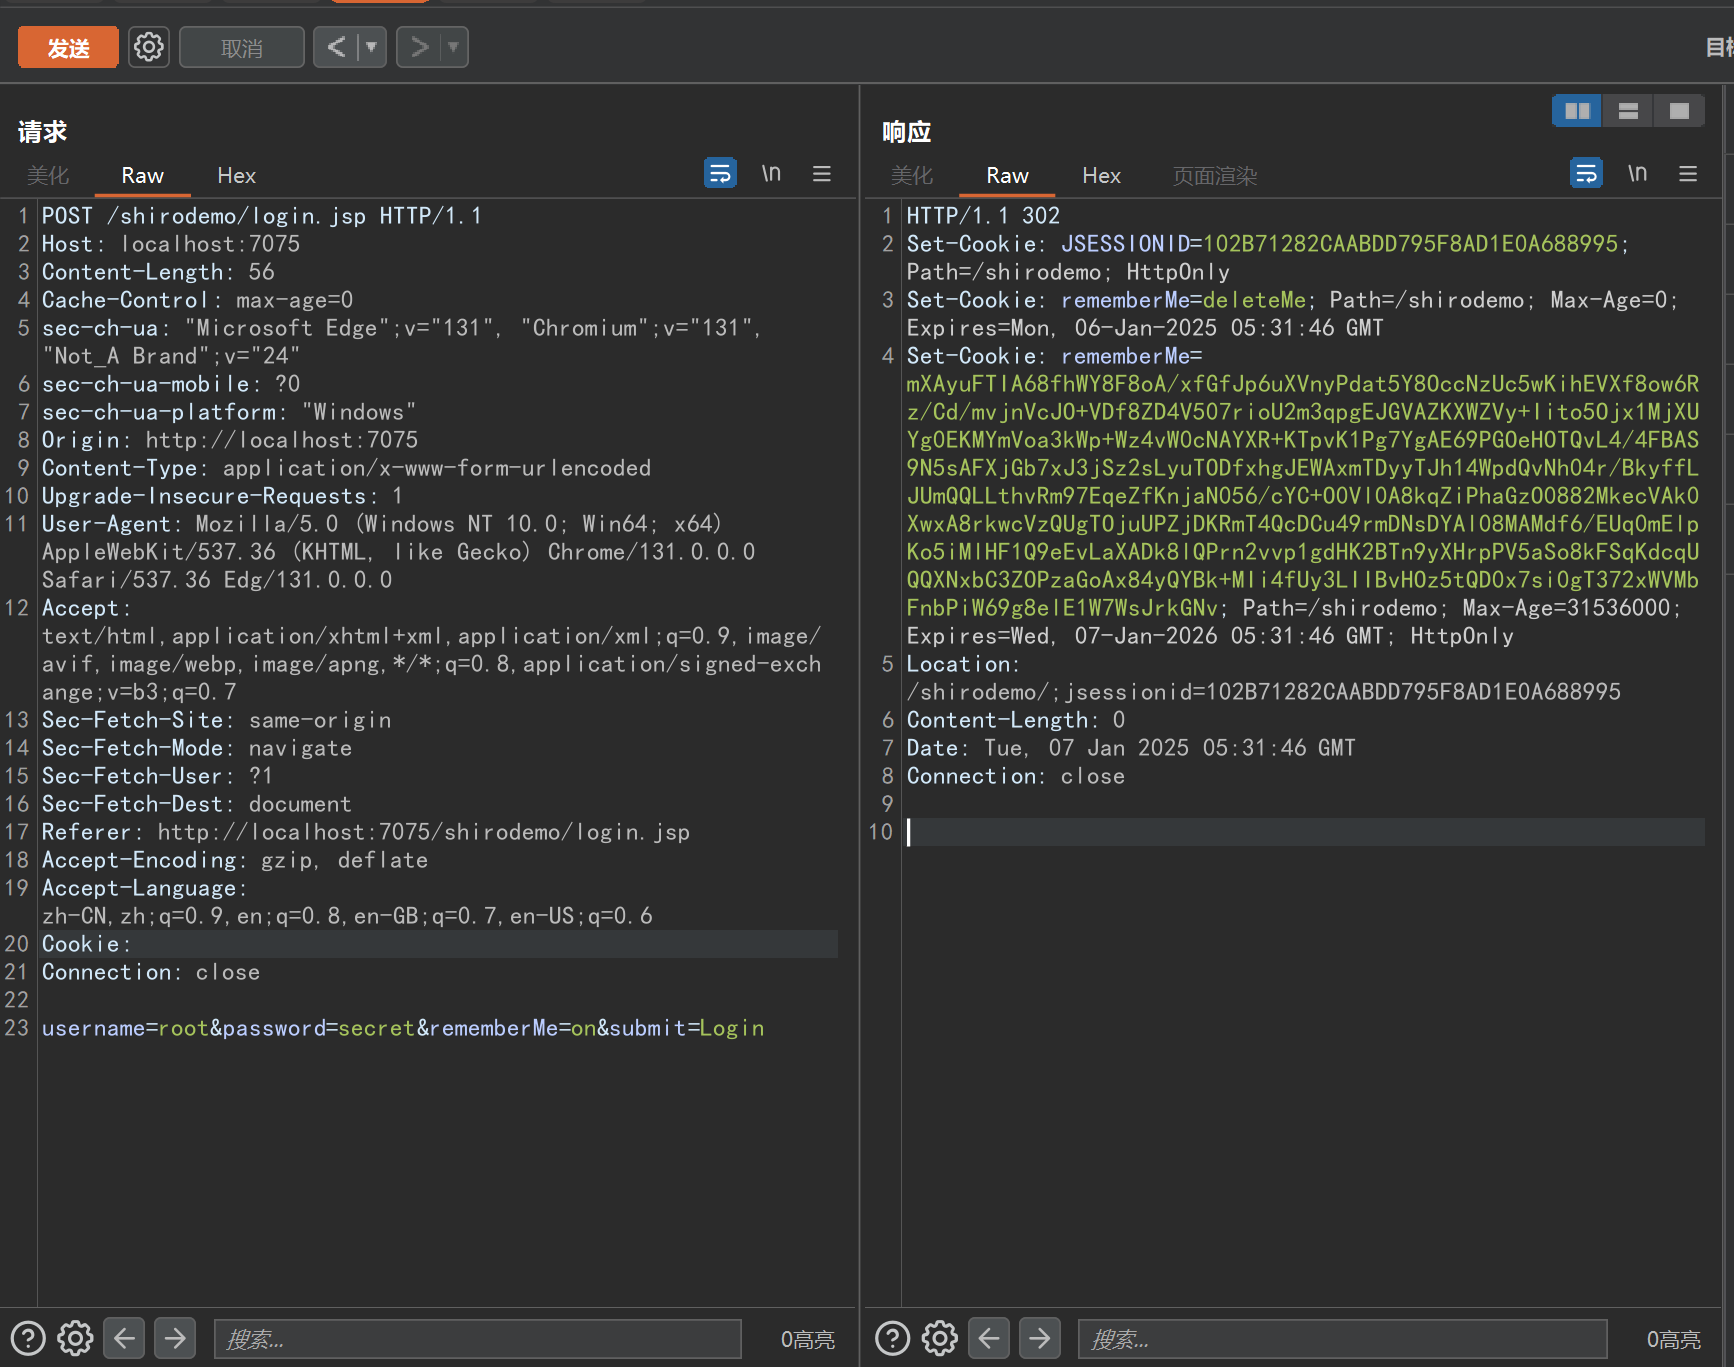
Task: Click response Connection: close line
Action: tap(1016, 776)
